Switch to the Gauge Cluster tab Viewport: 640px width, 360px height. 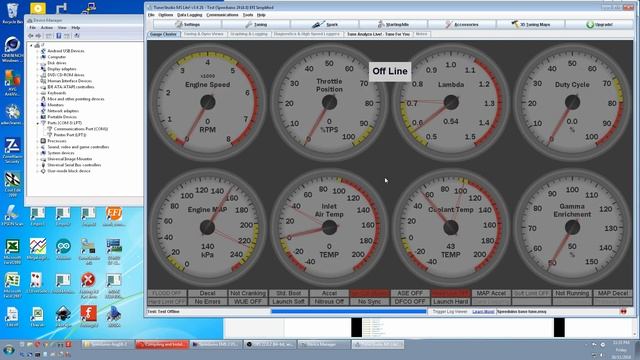point(164,34)
